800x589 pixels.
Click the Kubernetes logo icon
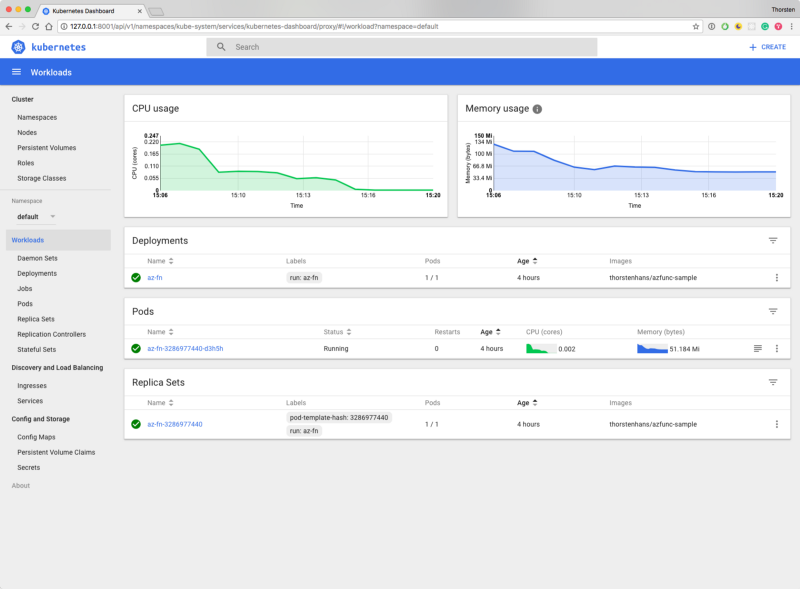coord(18,47)
